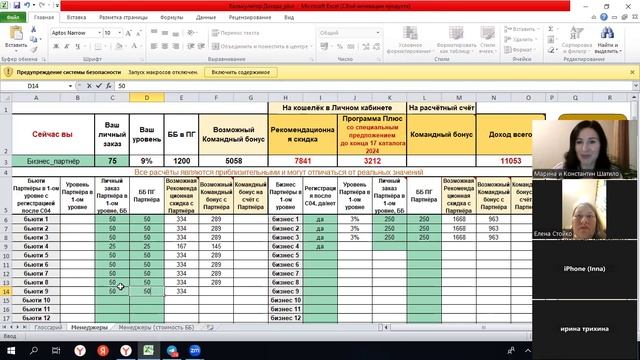
Task: Click the Increase Indent icon
Action: (x=201, y=46)
